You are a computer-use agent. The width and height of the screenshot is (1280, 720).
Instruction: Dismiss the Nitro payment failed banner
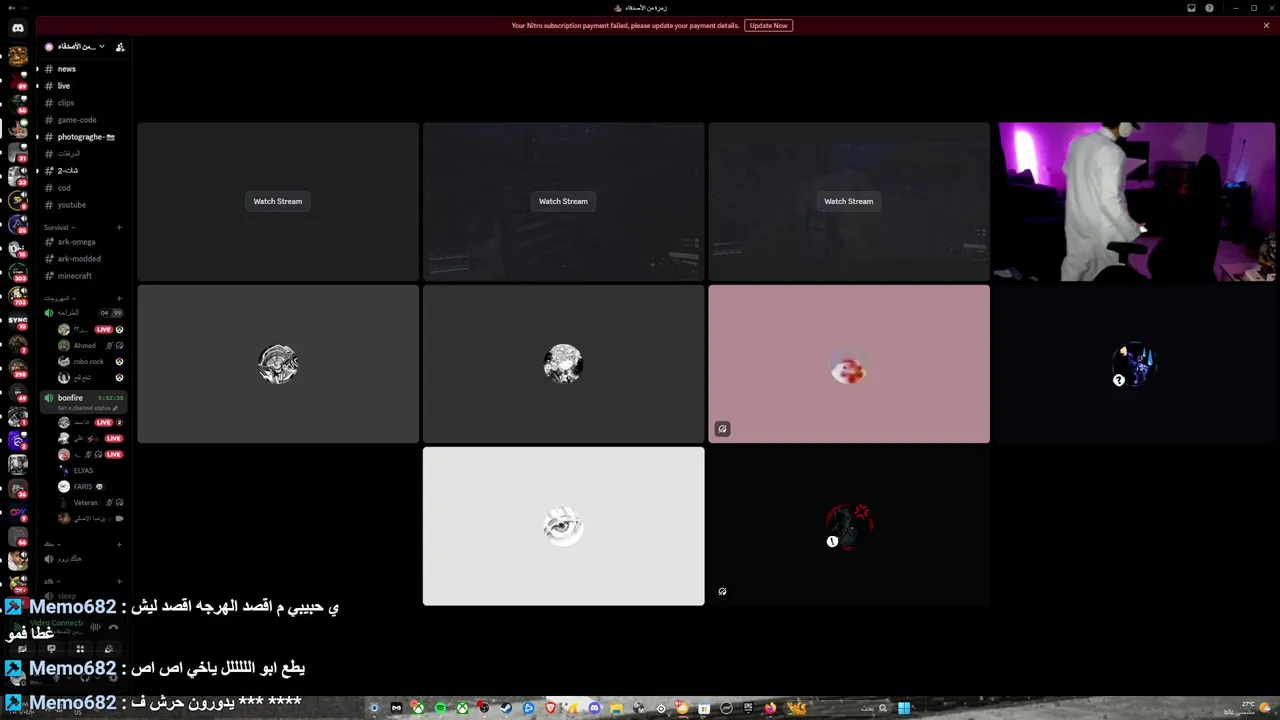1266,25
